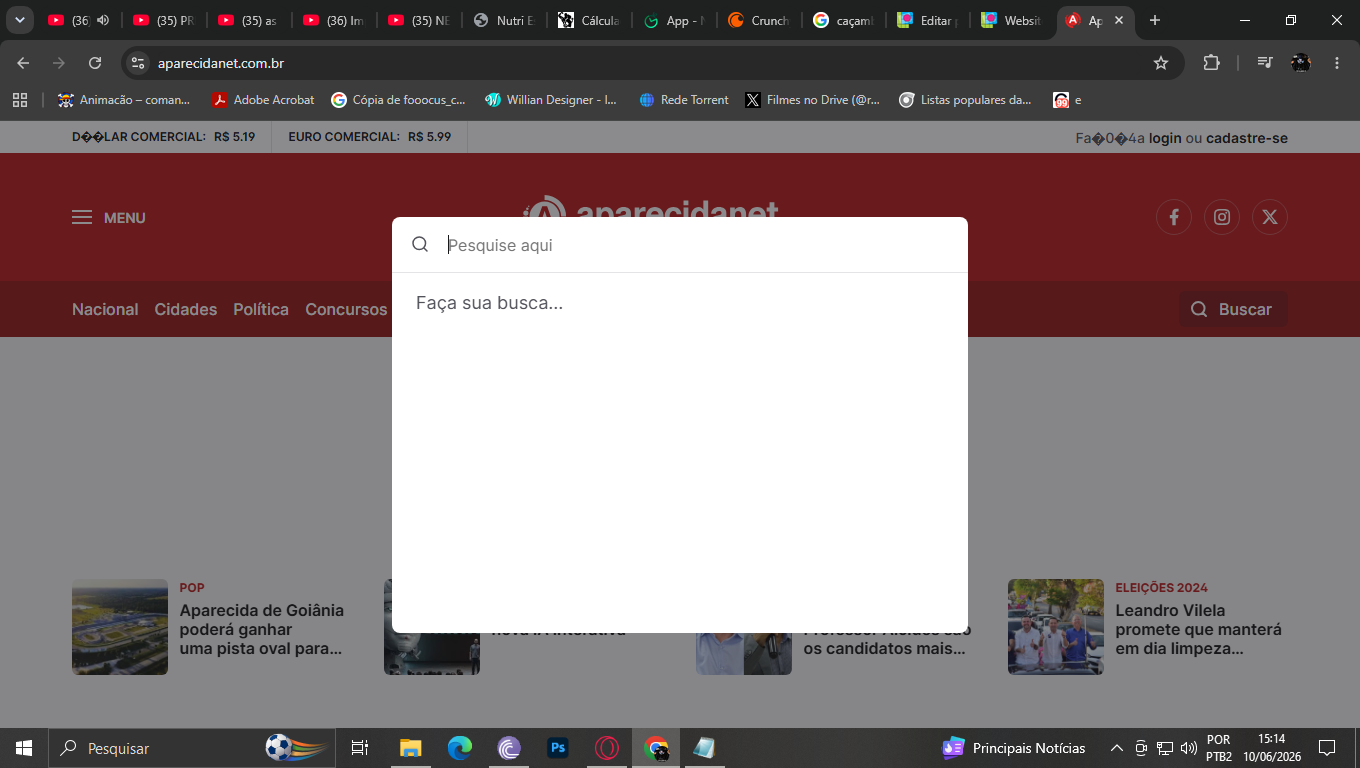This screenshot has width=1360, height=768.
Task: Switch to the Crunch tab
Action: click(759, 20)
